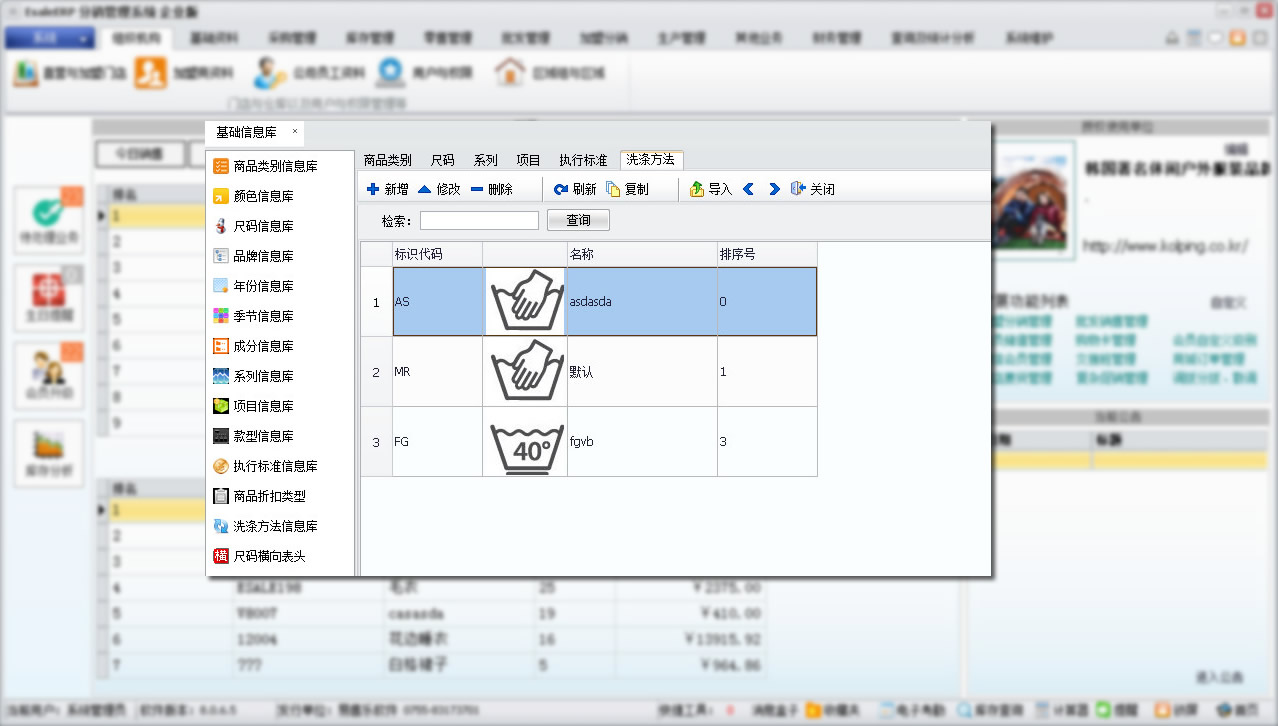Close the 基础信息库 window tab

[294, 131]
